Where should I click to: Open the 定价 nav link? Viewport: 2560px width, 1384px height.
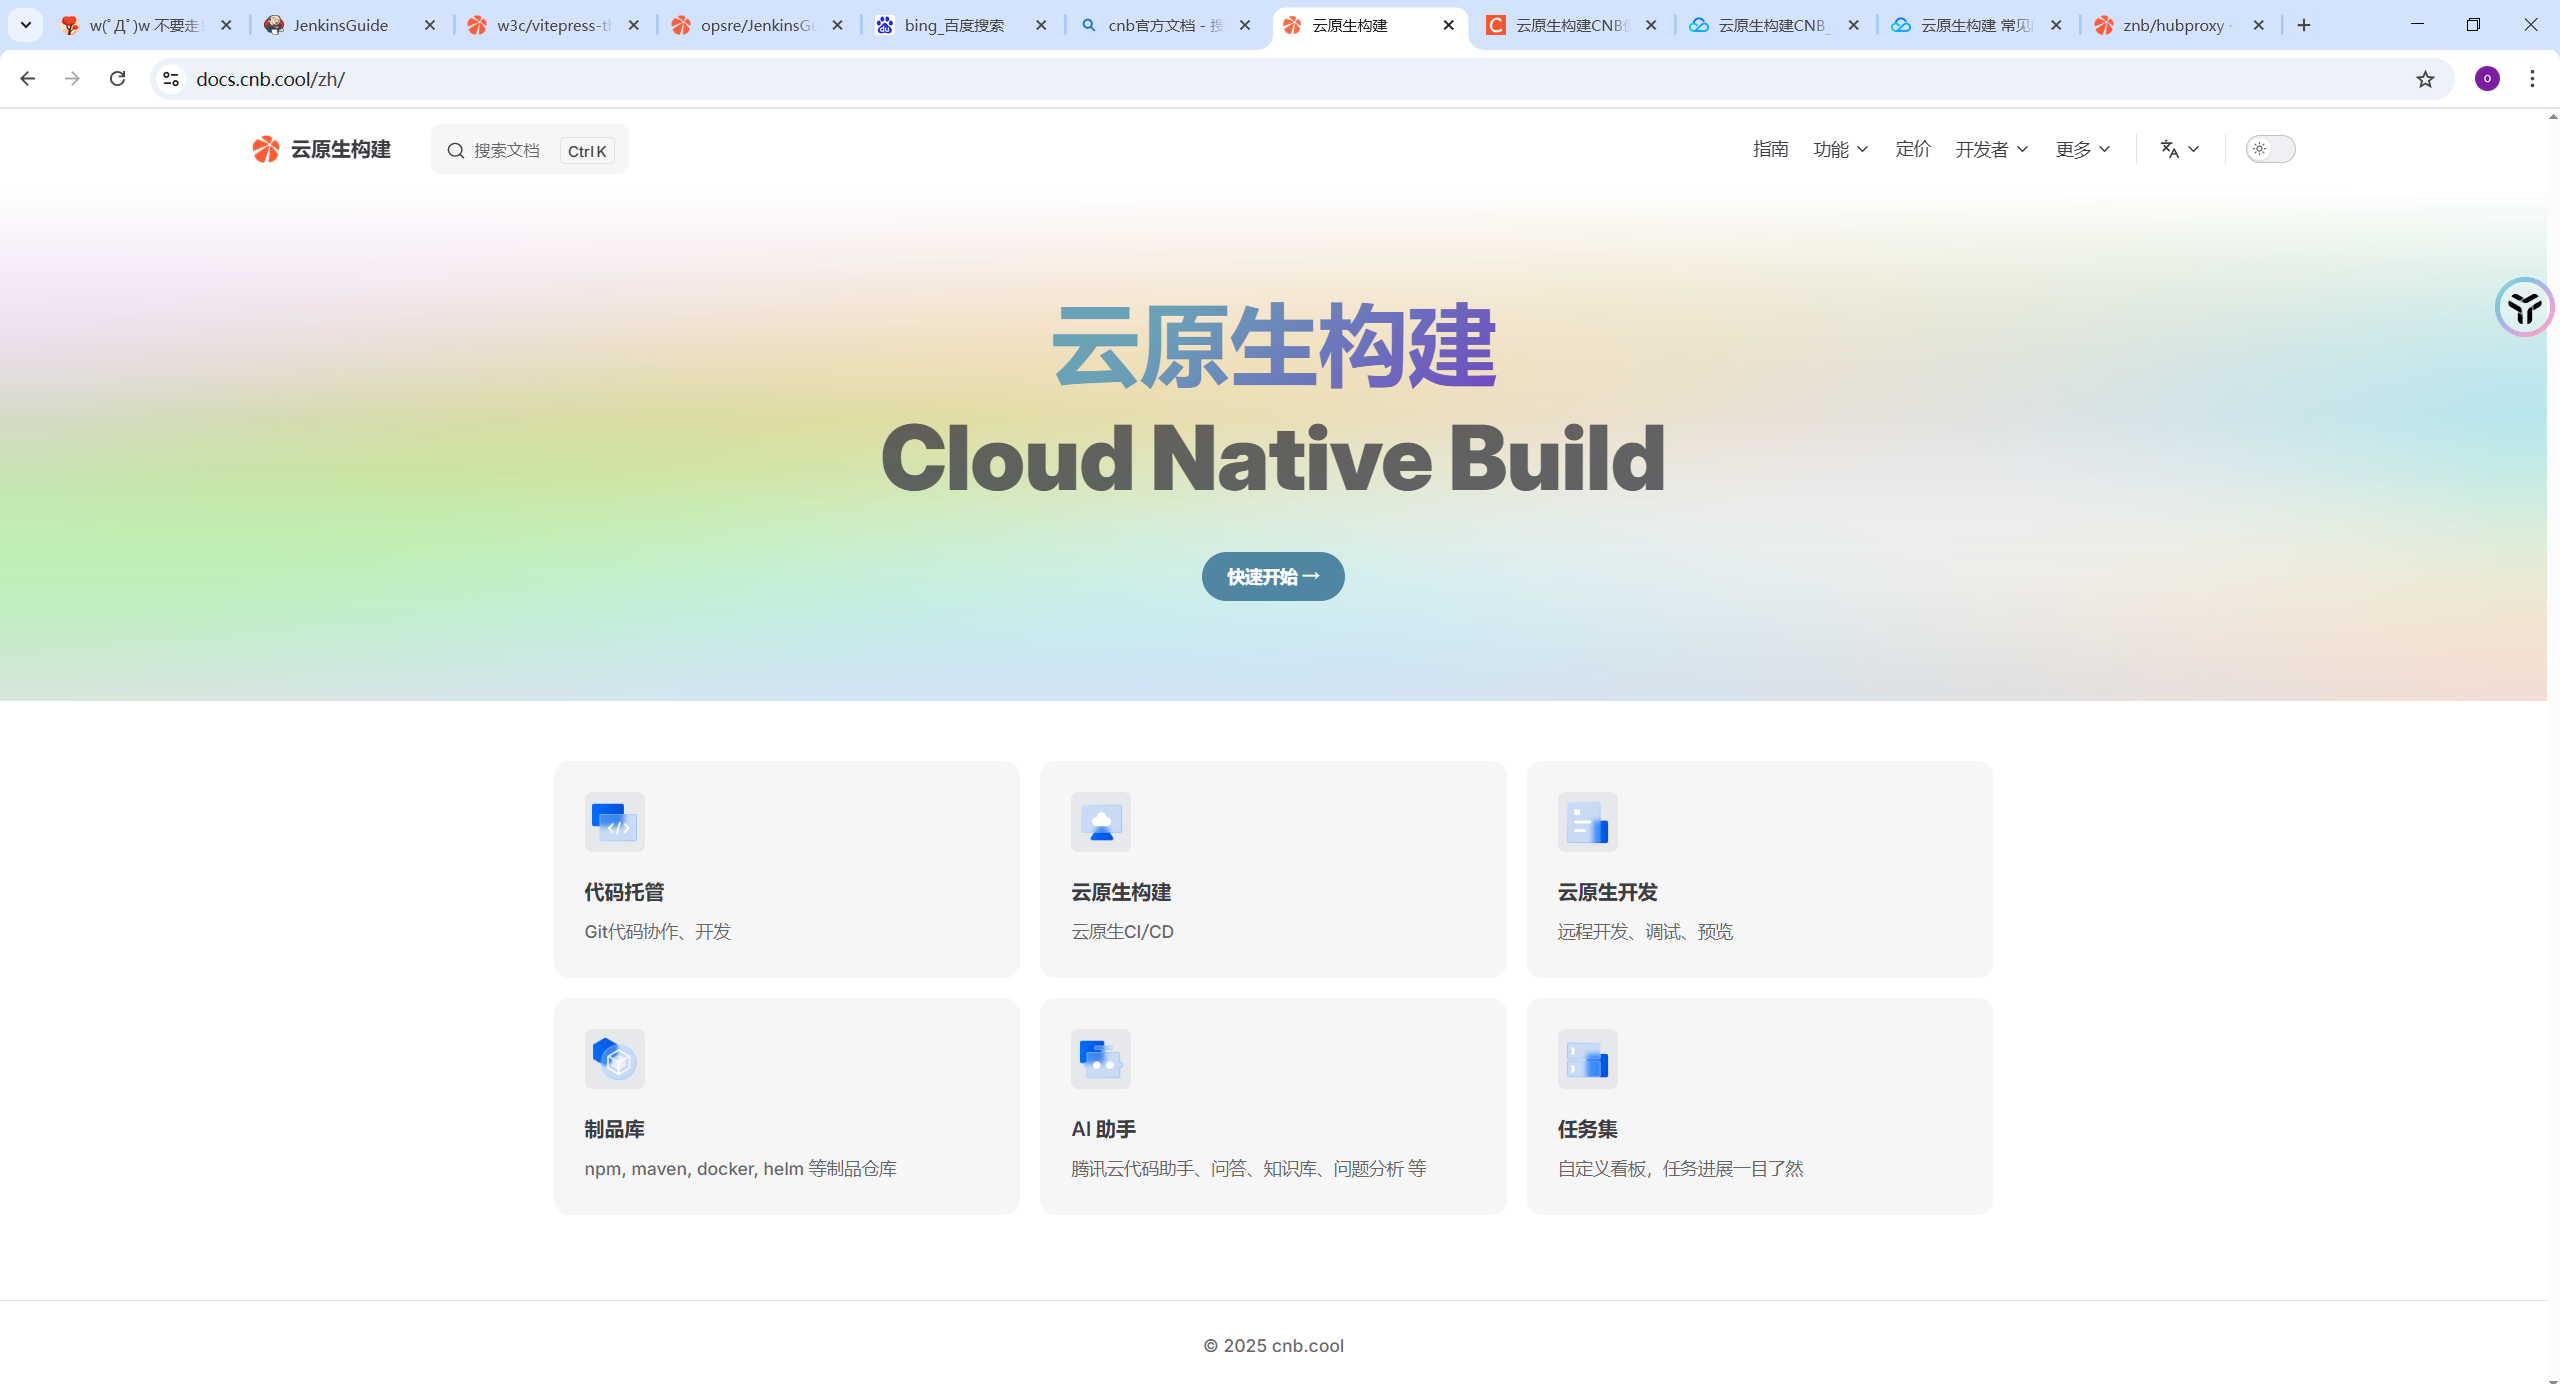[1913, 149]
